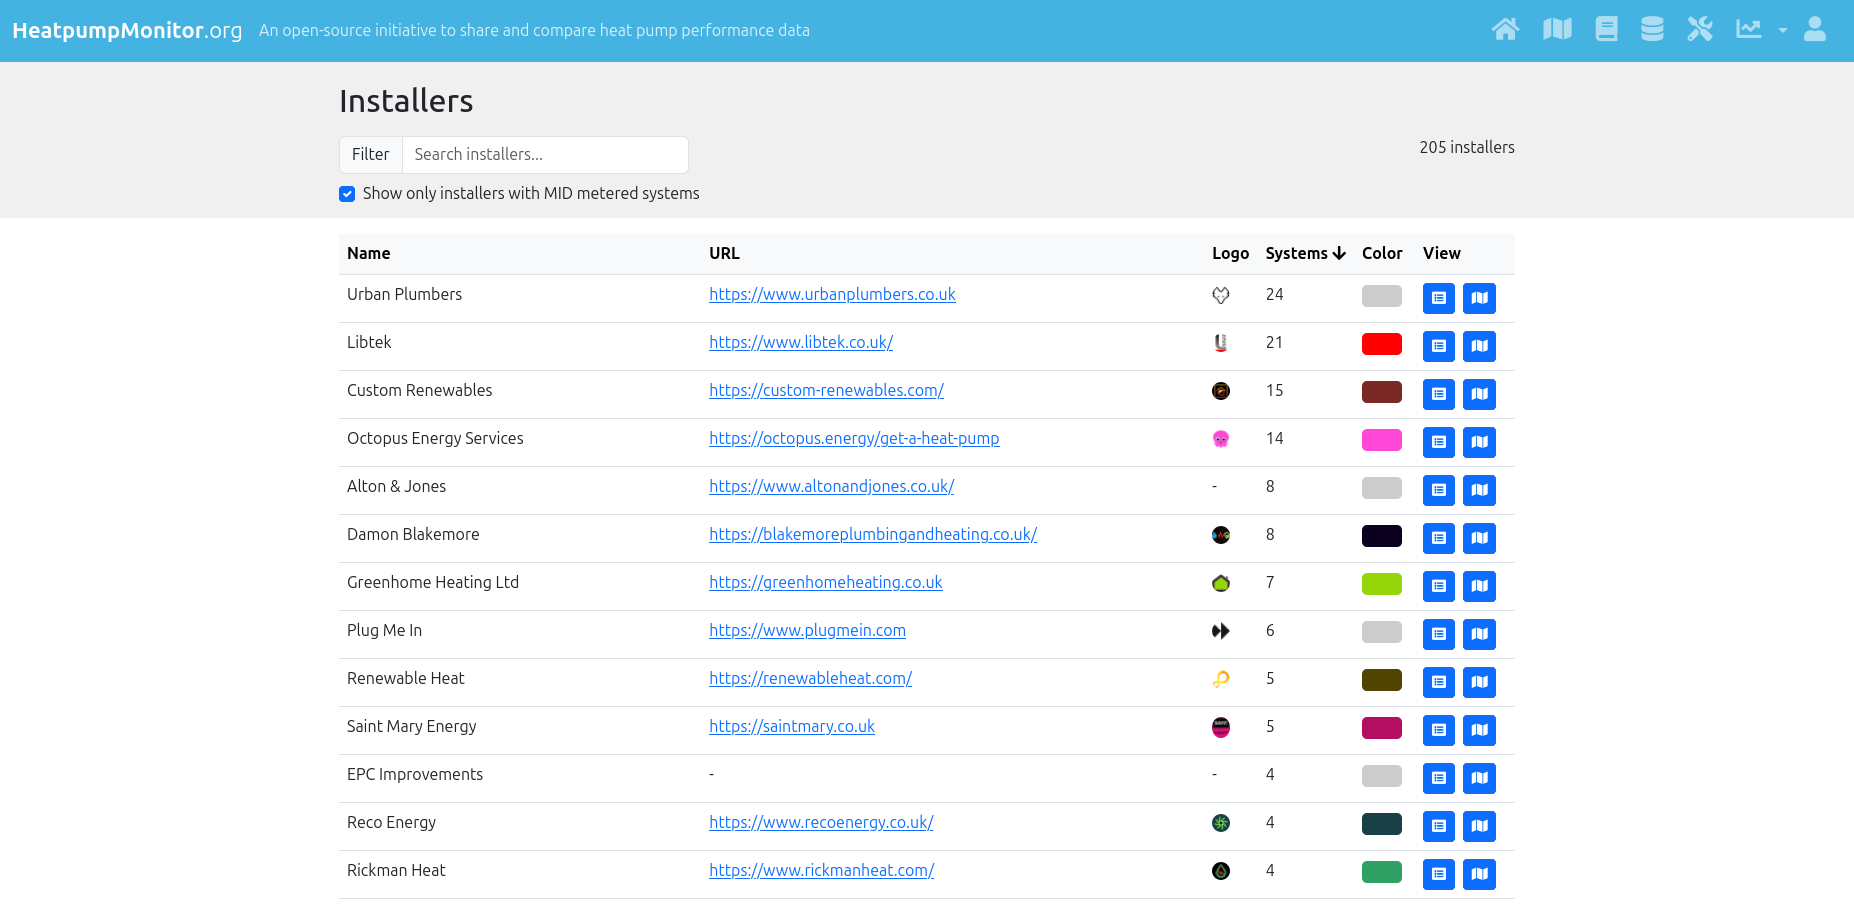Open the user account icon
The height and width of the screenshot is (905, 1854).
[1815, 29]
